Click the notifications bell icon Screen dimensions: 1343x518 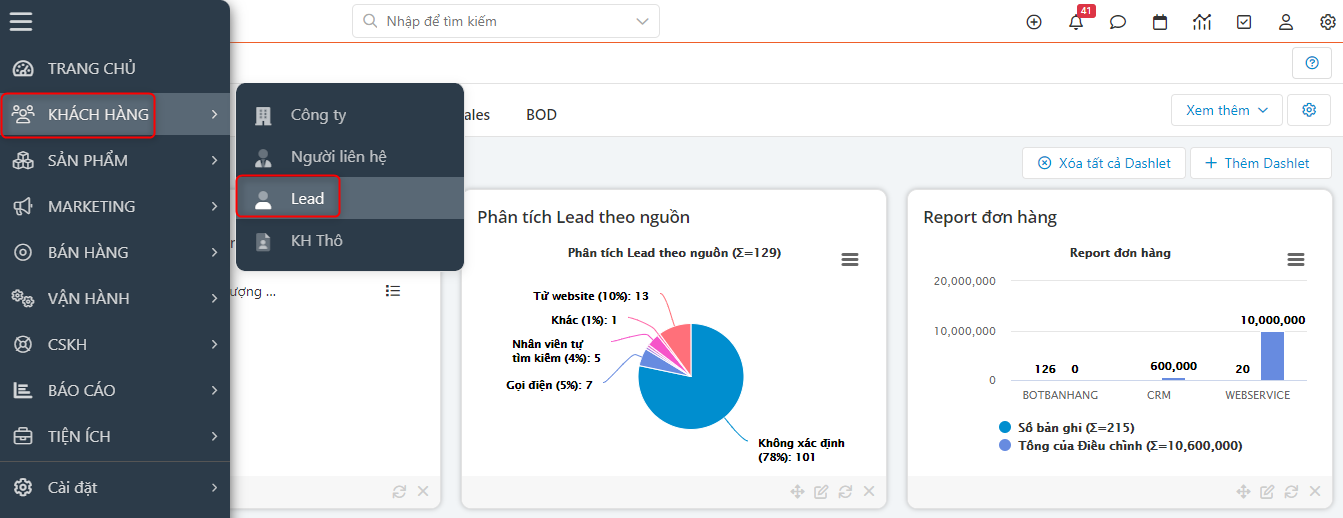1076,22
